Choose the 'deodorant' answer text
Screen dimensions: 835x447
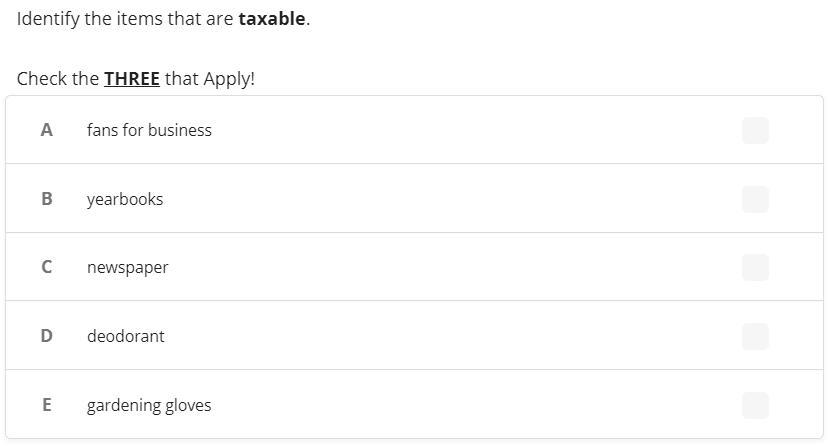click(x=126, y=336)
